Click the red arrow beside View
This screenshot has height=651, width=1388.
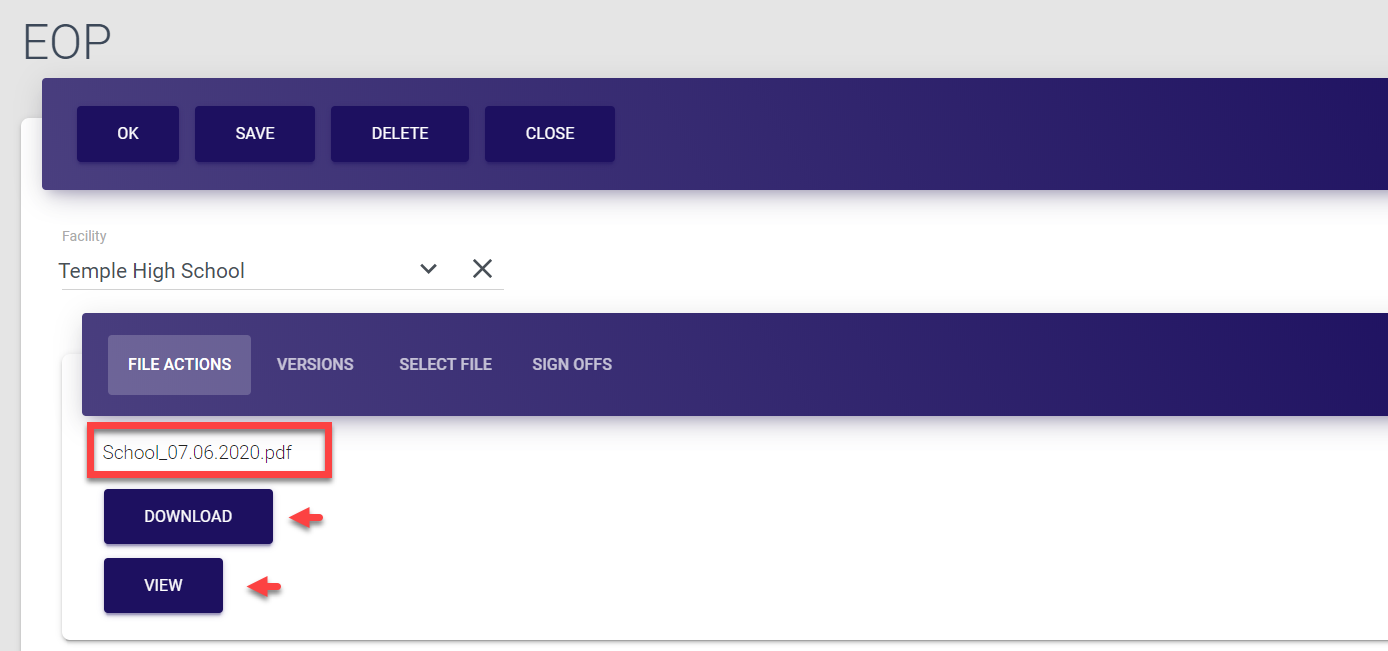pos(264,587)
